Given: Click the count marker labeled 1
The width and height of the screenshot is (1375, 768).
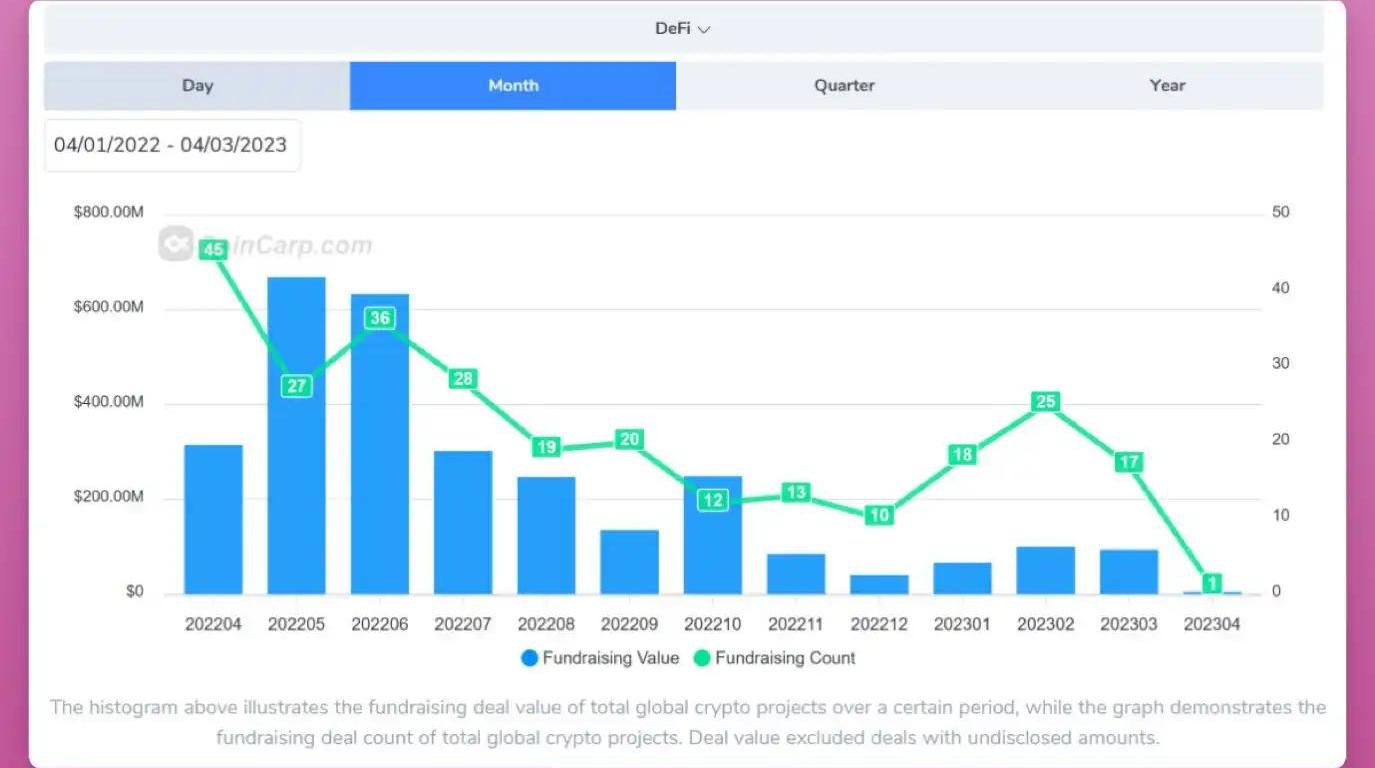Looking at the screenshot, I should tap(1212, 583).
